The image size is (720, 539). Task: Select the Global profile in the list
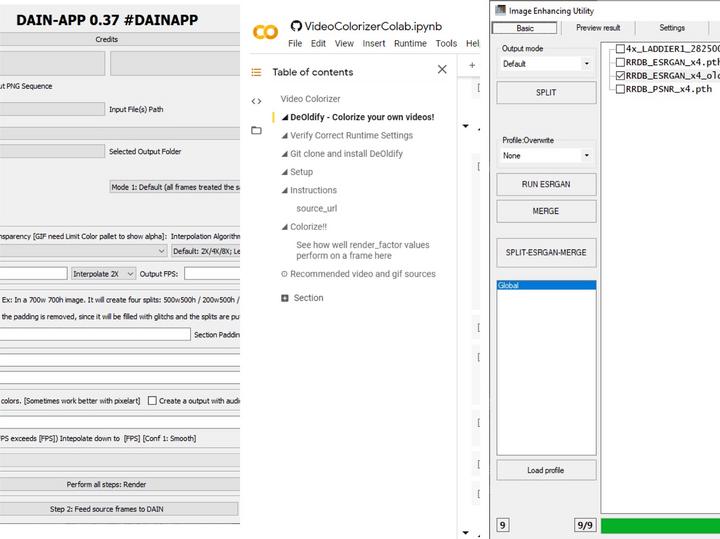coord(546,286)
